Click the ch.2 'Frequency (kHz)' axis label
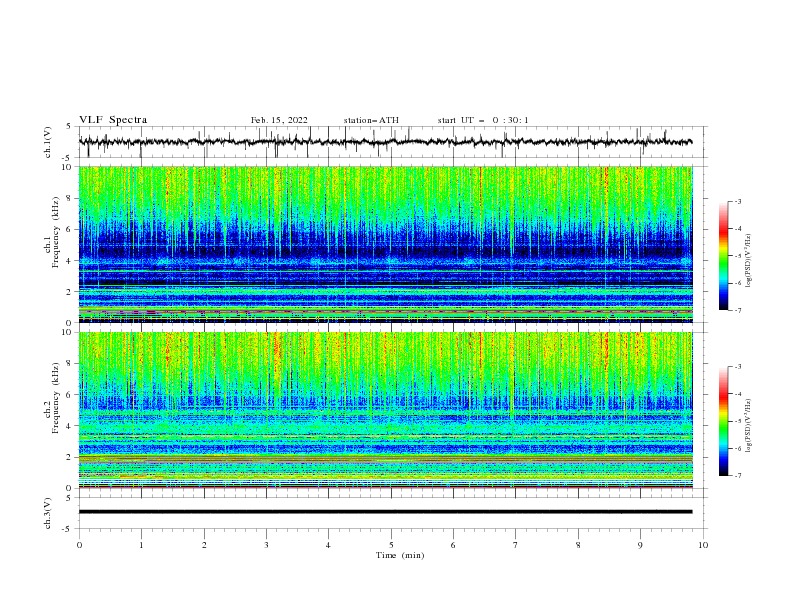Image resolution: width=792 pixels, height=612 pixels. tap(56, 398)
